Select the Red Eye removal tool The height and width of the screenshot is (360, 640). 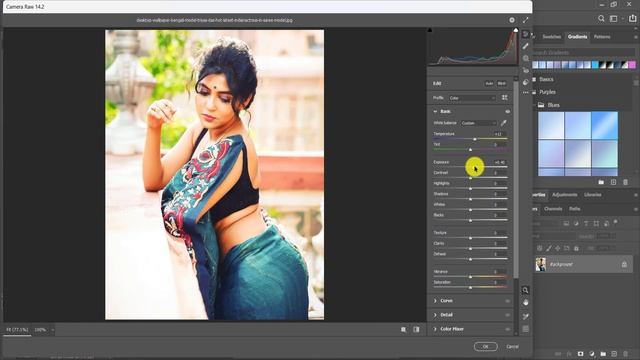click(526, 70)
